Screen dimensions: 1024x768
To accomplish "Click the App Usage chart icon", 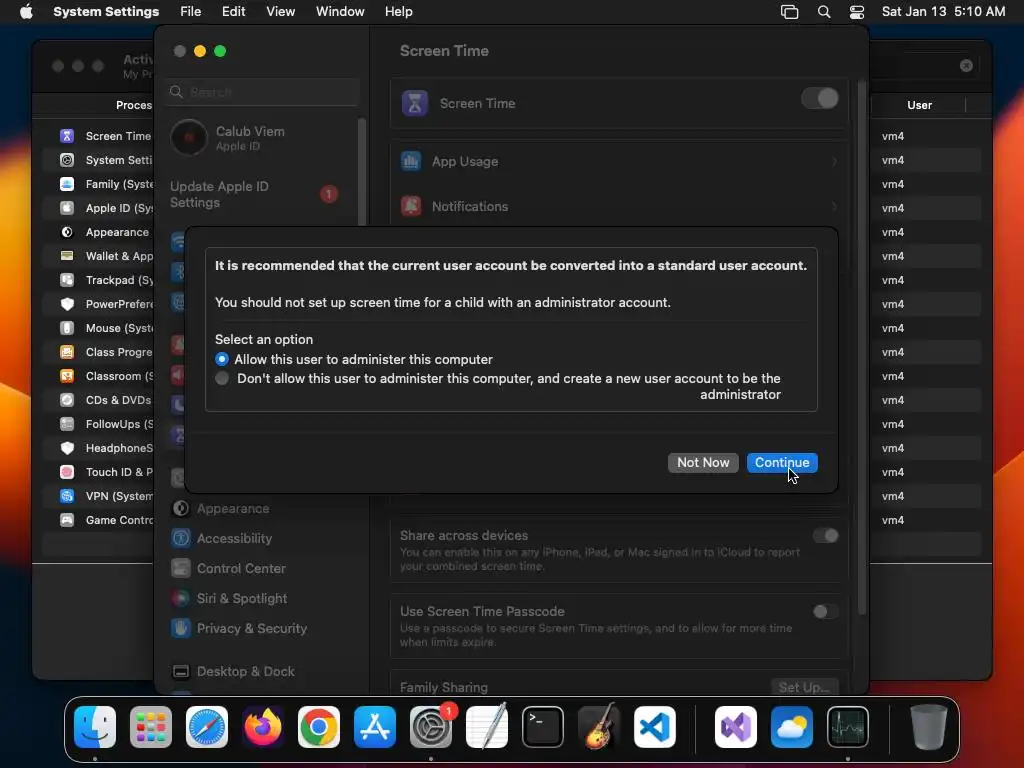I will tap(411, 161).
